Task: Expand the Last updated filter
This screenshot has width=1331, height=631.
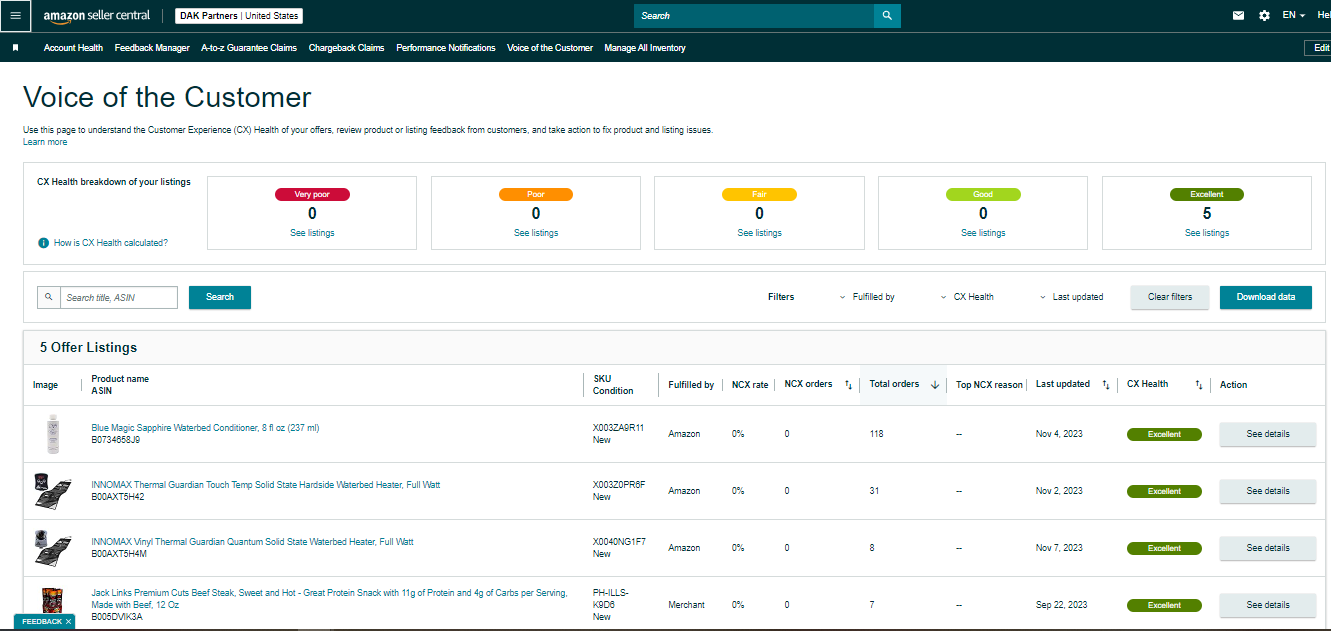Action: point(1072,297)
